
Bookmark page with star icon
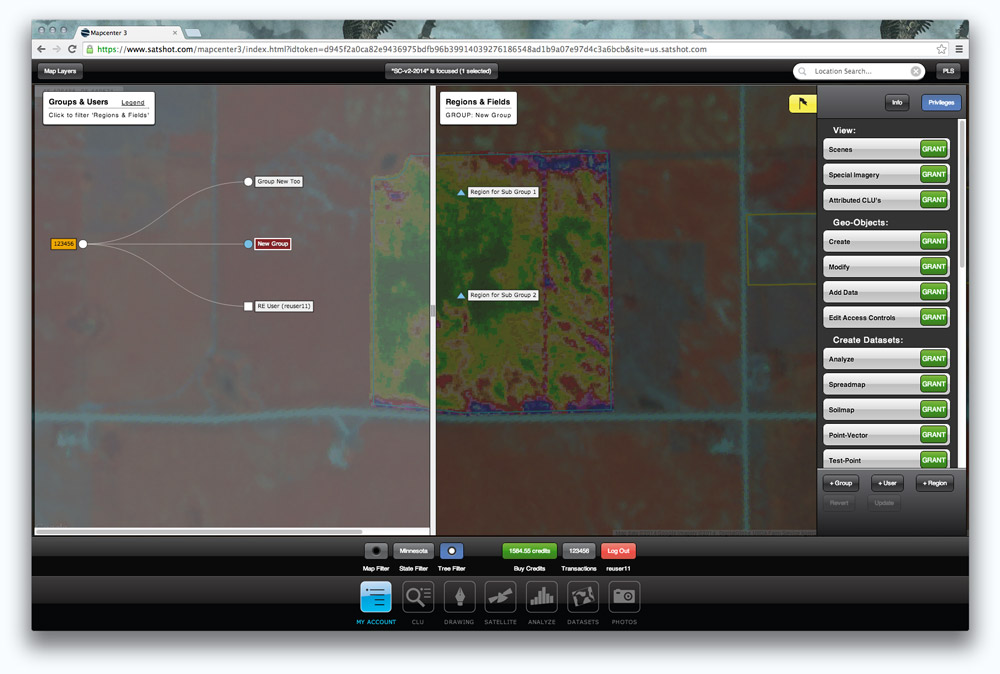[941, 49]
